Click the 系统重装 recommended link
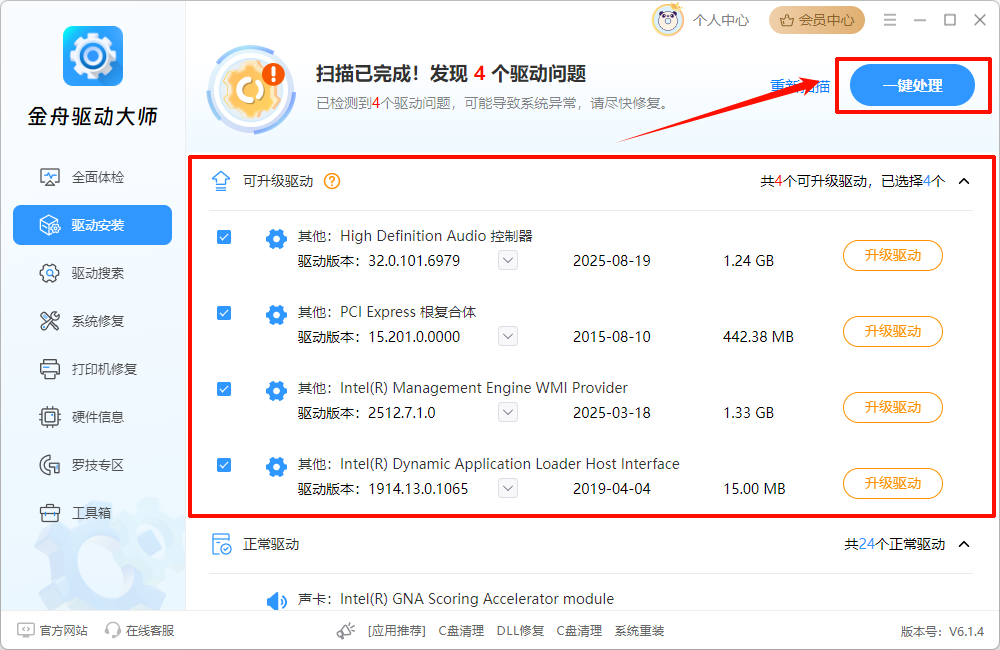The image size is (1000, 650). [x=639, y=631]
